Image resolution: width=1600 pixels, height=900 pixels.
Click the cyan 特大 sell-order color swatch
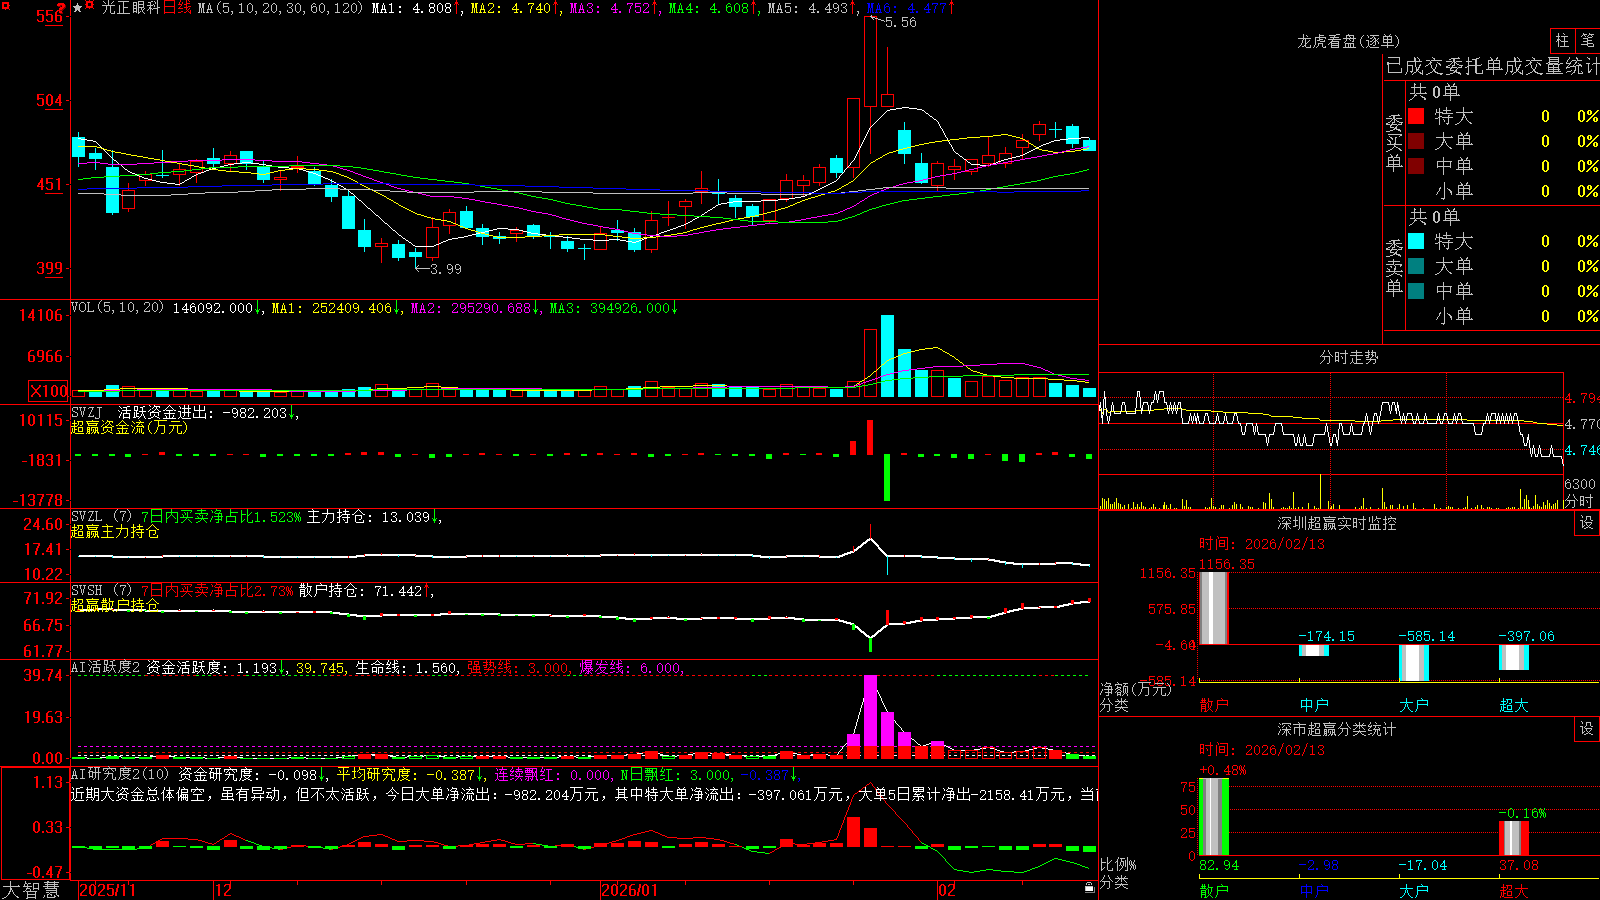[x=1416, y=241]
